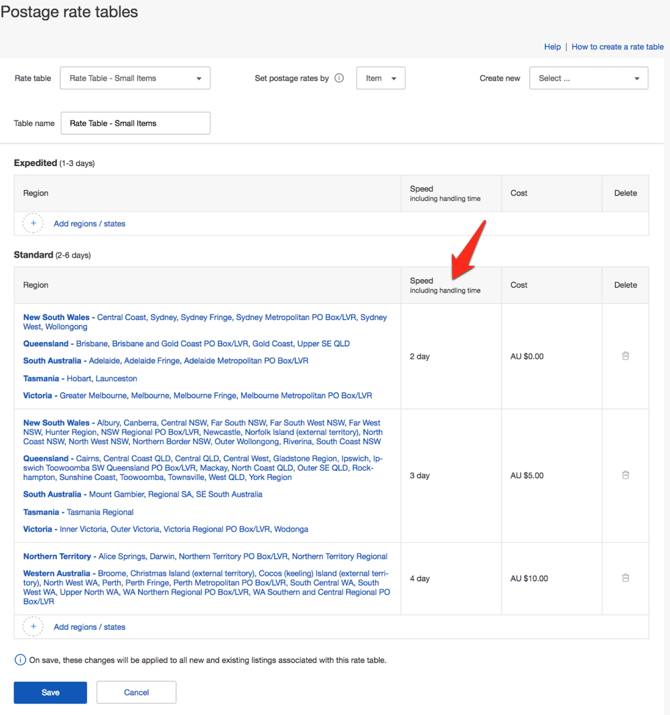Open Tasmania Regional entry
The image size is (670, 715).
click(78, 512)
